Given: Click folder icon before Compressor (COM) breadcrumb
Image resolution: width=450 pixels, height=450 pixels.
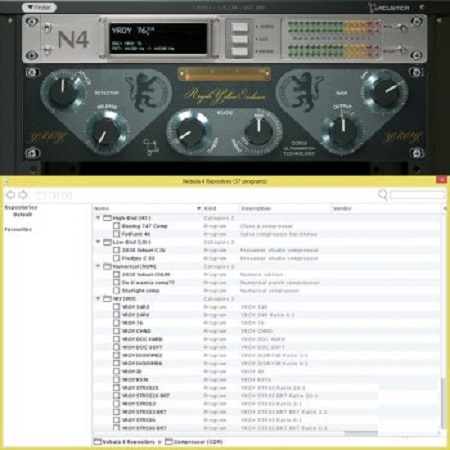Looking at the screenshot, I should coord(169,442).
